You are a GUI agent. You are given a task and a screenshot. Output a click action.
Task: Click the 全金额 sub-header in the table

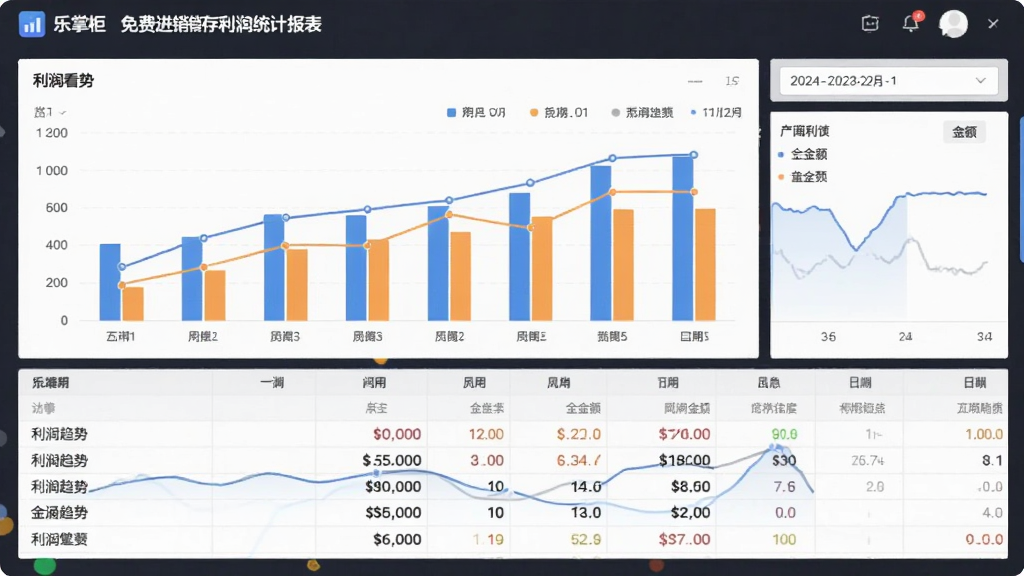click(583, 409)
